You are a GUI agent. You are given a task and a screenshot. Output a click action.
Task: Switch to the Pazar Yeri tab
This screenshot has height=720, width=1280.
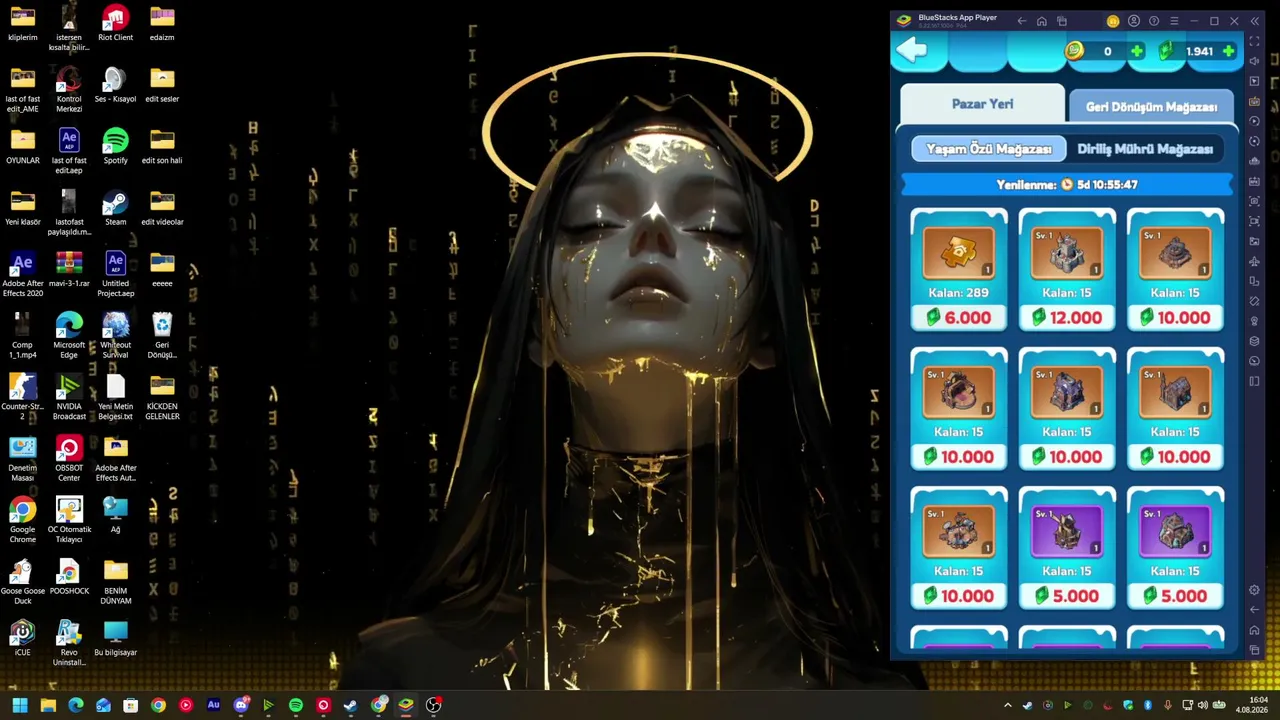tap(982, 104)
